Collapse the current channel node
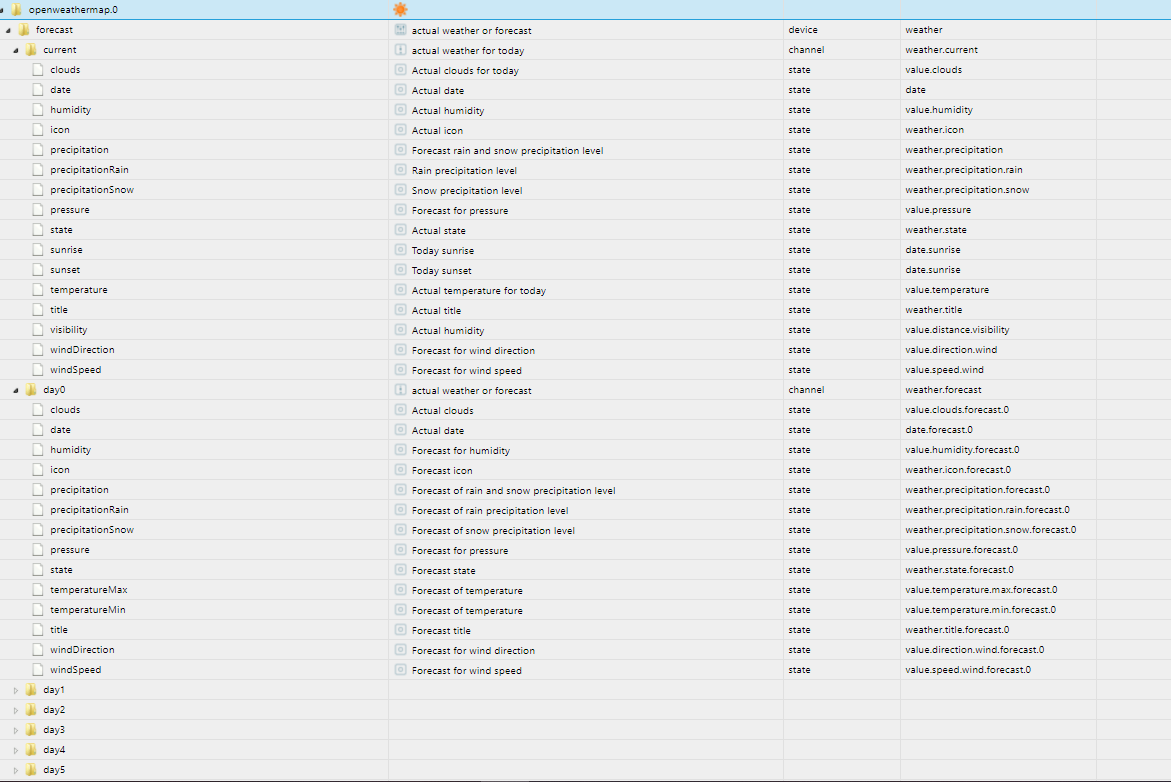 16,51
